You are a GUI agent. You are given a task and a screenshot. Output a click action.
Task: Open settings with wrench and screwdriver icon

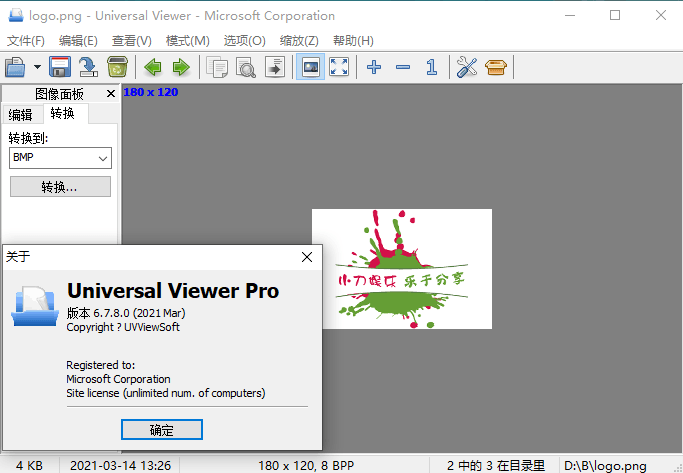[x=467, y=67]
